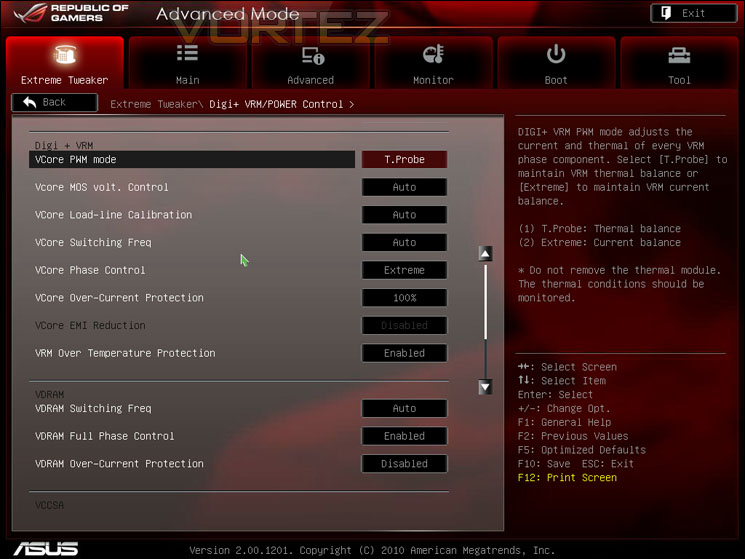Open the Monitor thermometer icon
Viewport: 745px width, 559px height.
point(433,54)
